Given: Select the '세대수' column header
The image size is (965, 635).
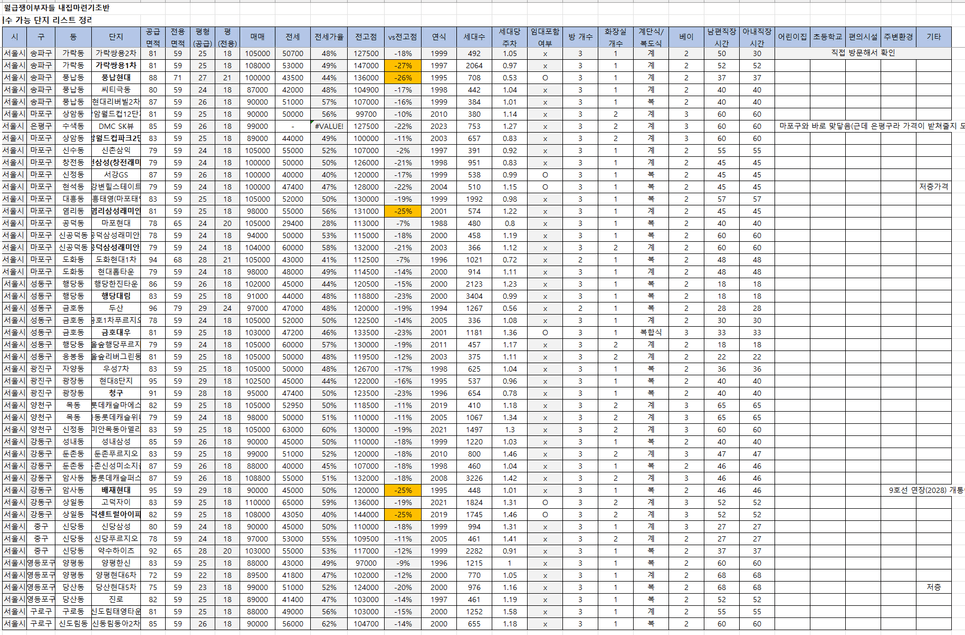Looking at the screenshot, I should (x=474, y=37).
